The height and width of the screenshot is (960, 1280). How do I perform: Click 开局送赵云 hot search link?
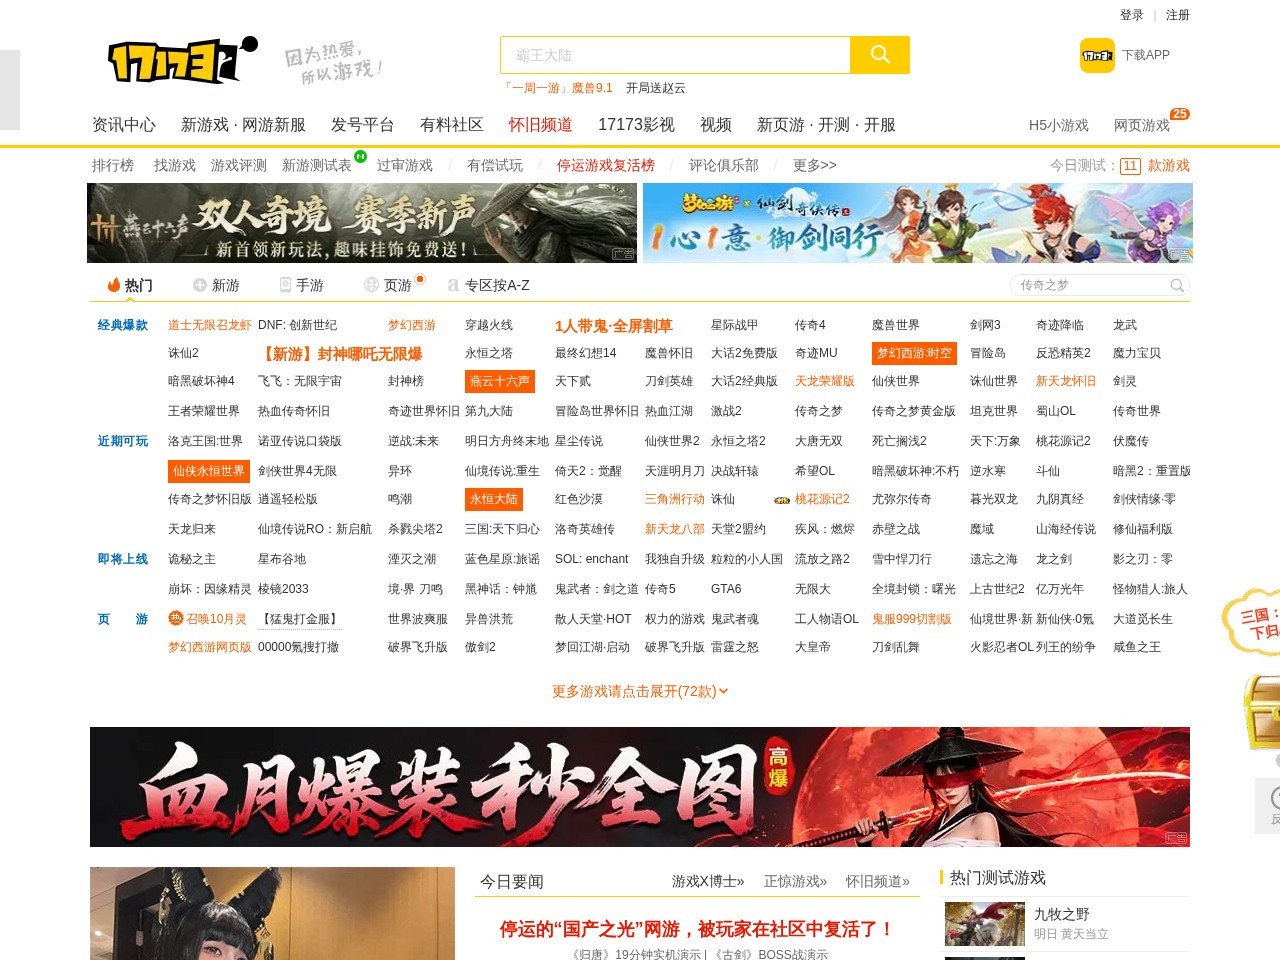(656, 88)
